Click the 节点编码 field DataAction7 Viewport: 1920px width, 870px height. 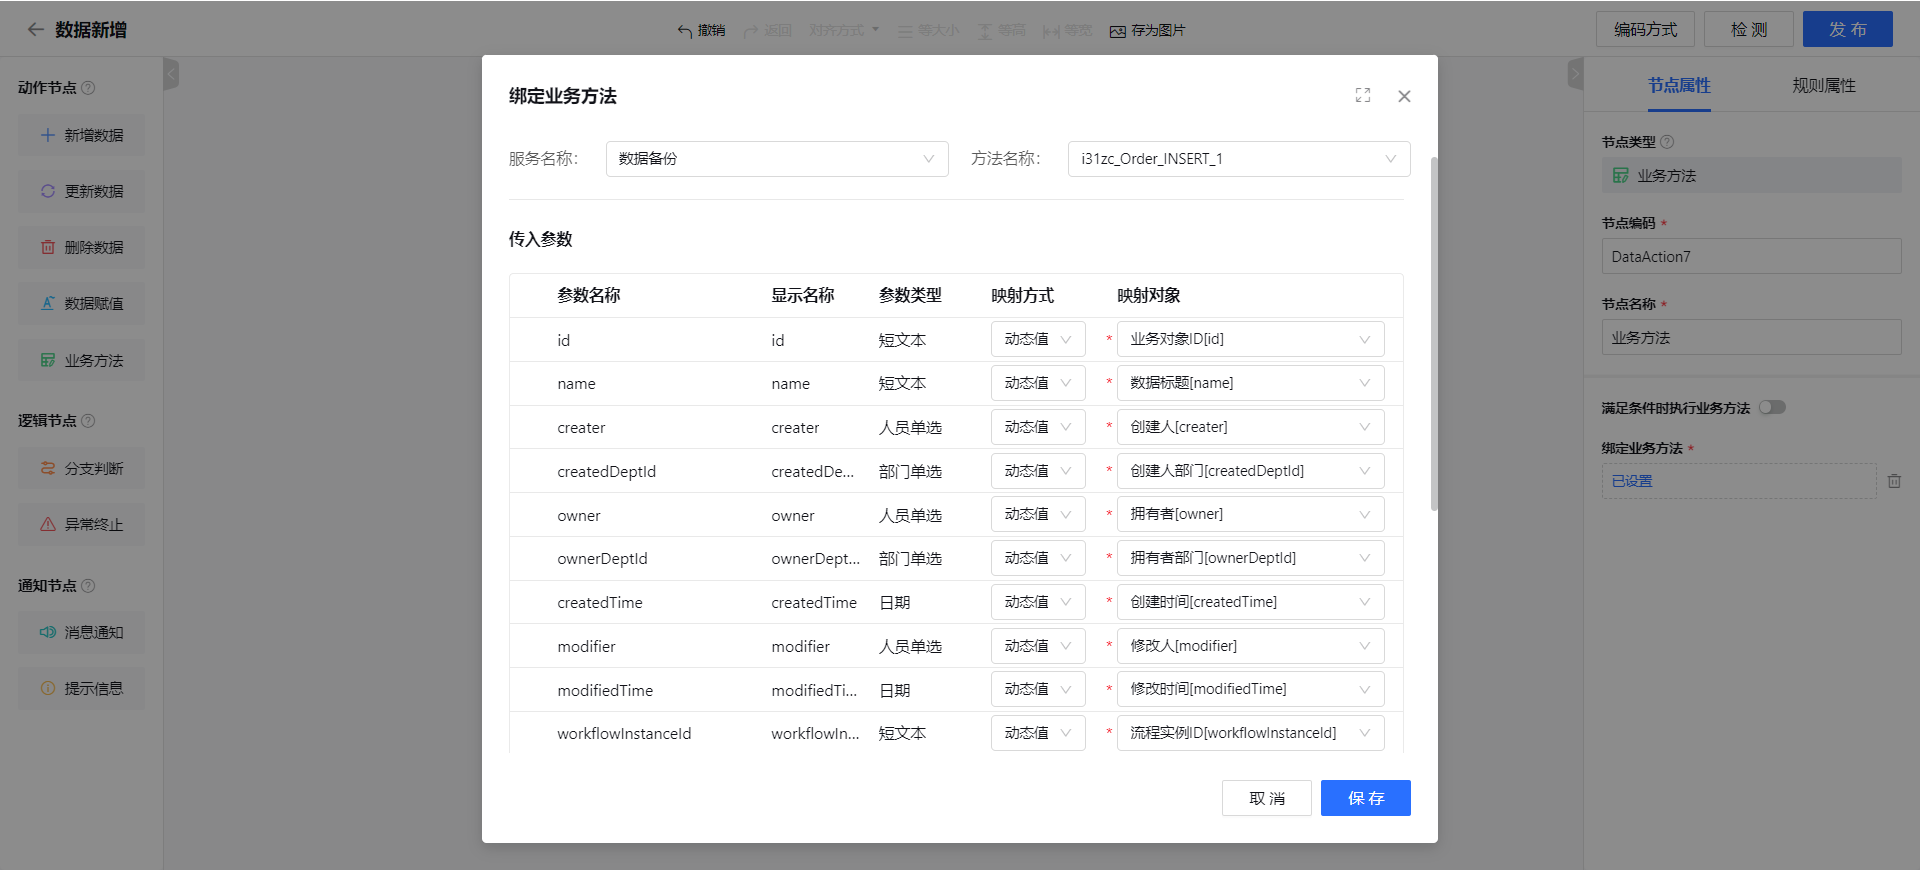pos(1751,256)
